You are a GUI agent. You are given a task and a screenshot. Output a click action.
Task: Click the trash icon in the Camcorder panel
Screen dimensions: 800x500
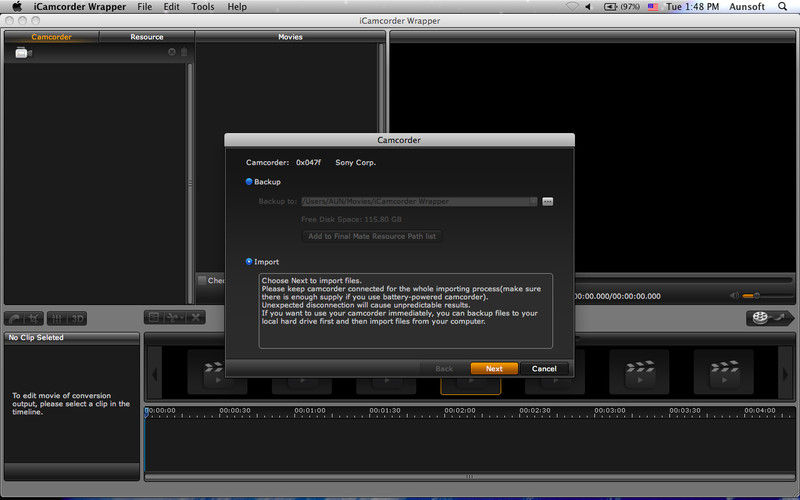(183, 52)
